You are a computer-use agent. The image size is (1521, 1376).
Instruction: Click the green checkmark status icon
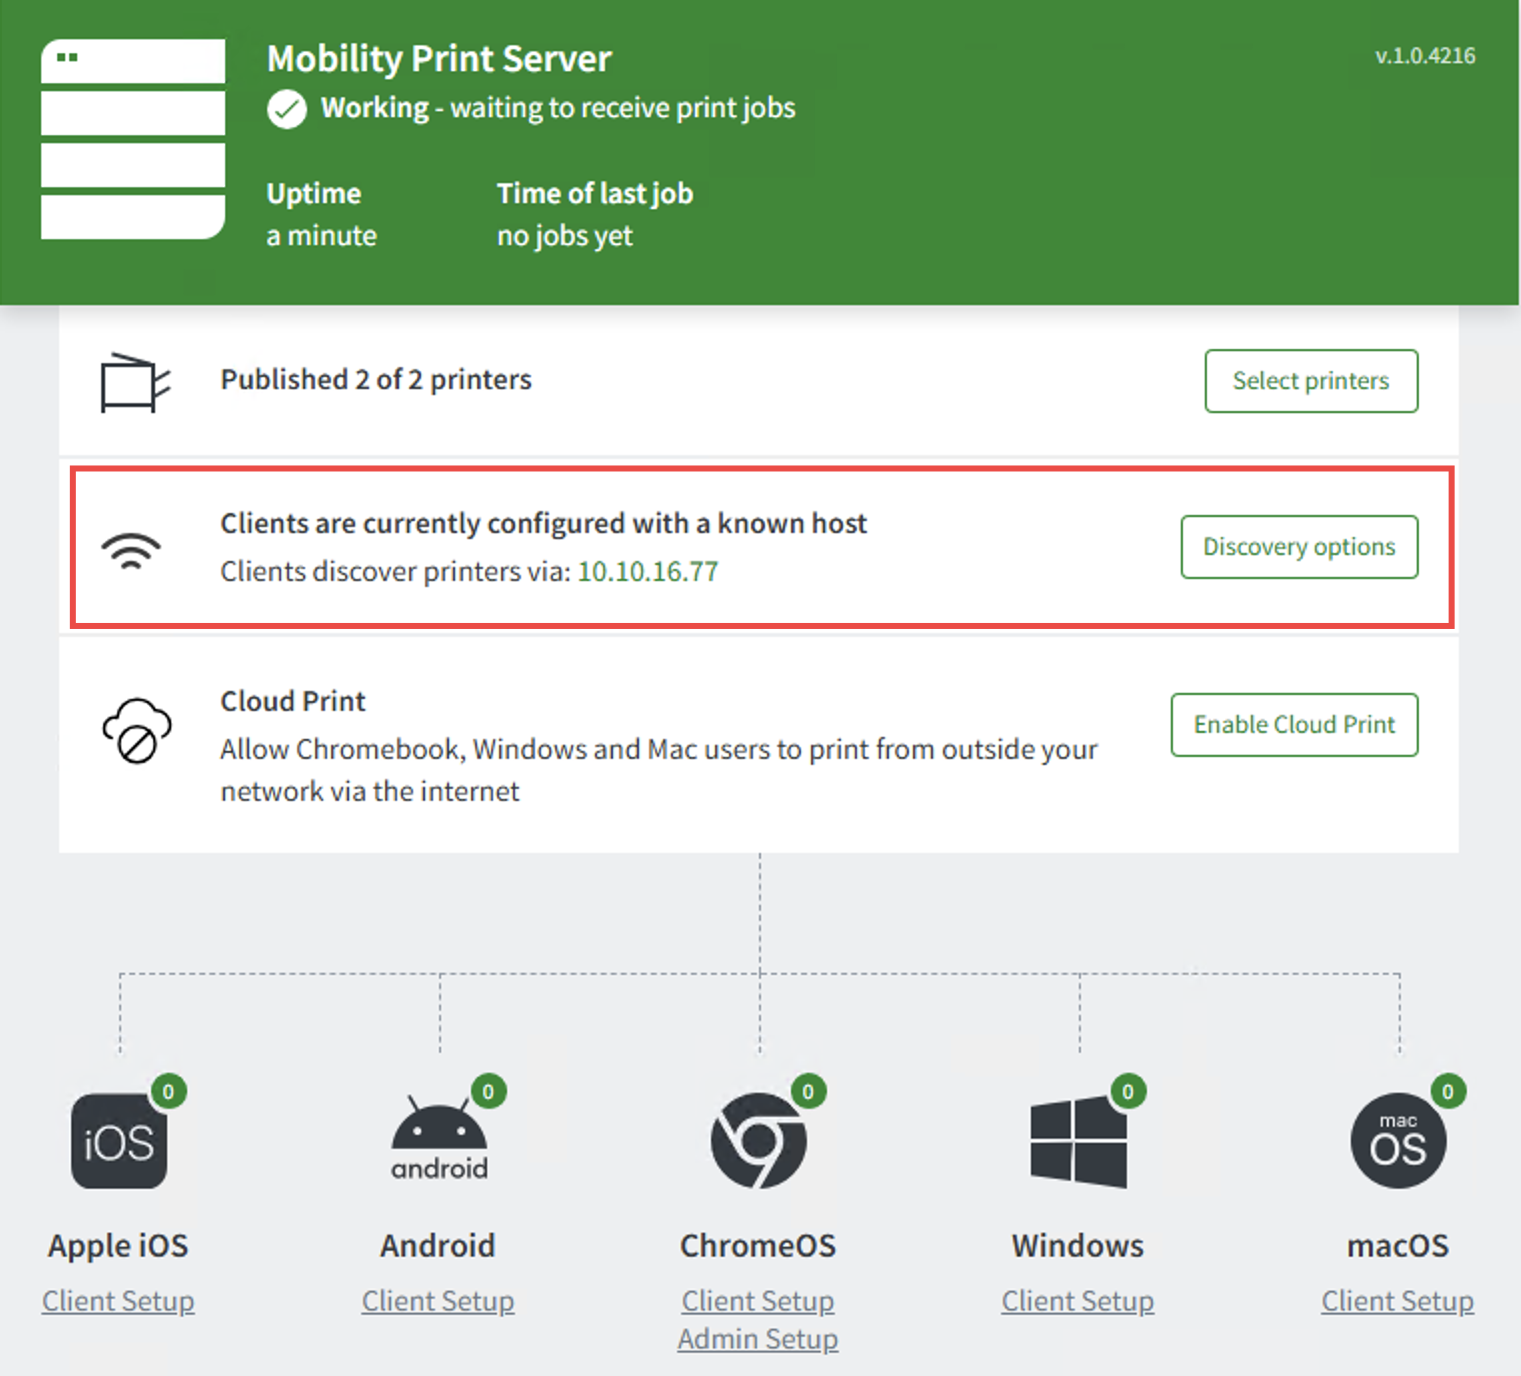287,109
